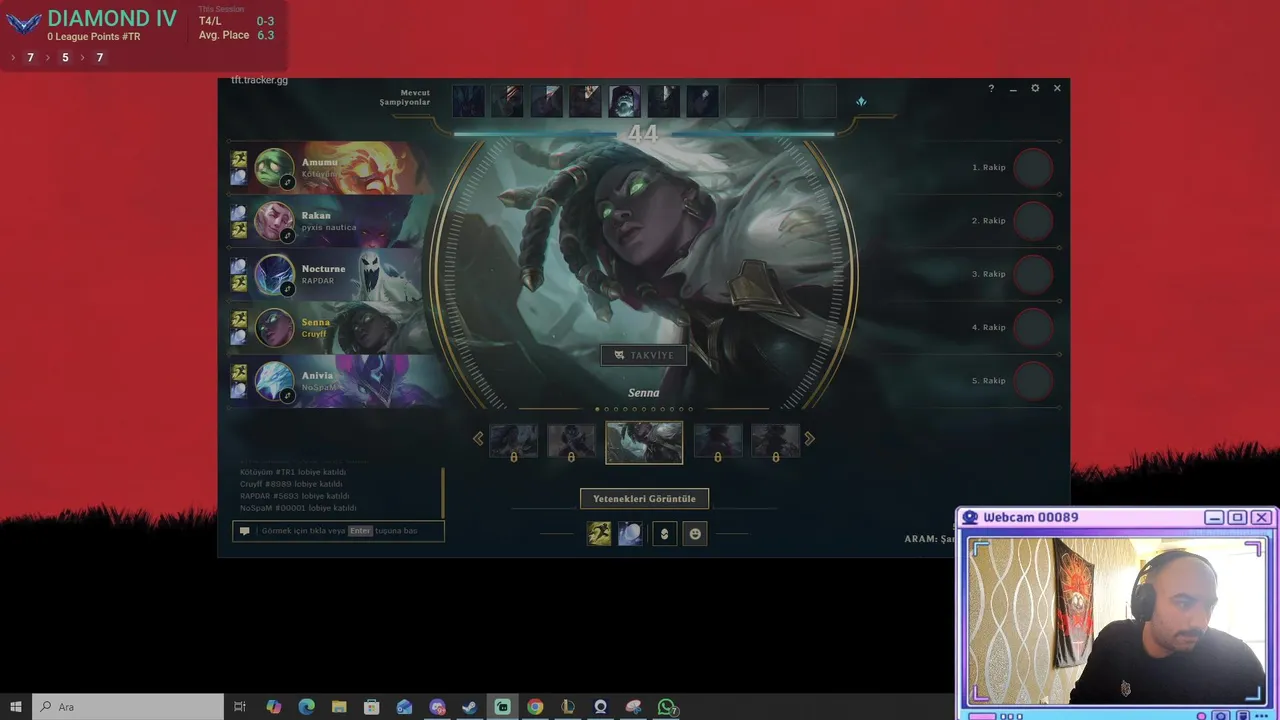Click the DIAMOND IV rank overlay
The image size is (1280, 720).
112,18
